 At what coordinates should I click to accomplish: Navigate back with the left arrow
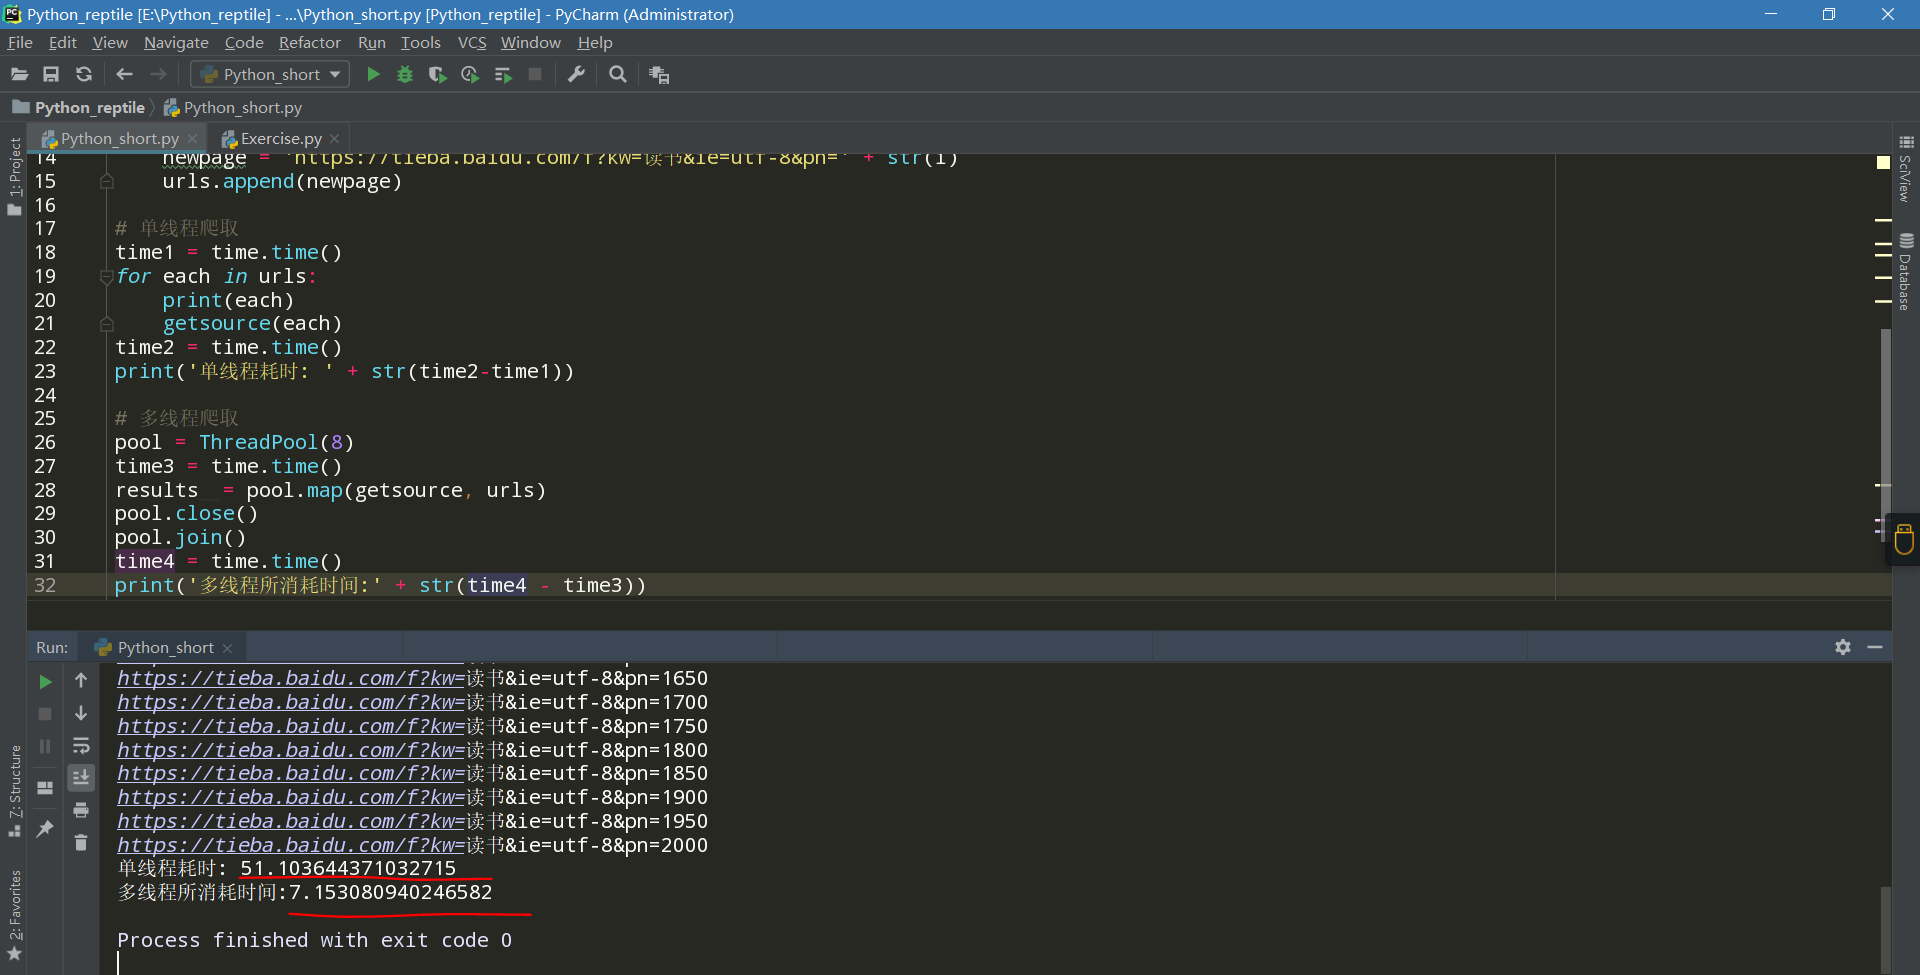(124, 74)
